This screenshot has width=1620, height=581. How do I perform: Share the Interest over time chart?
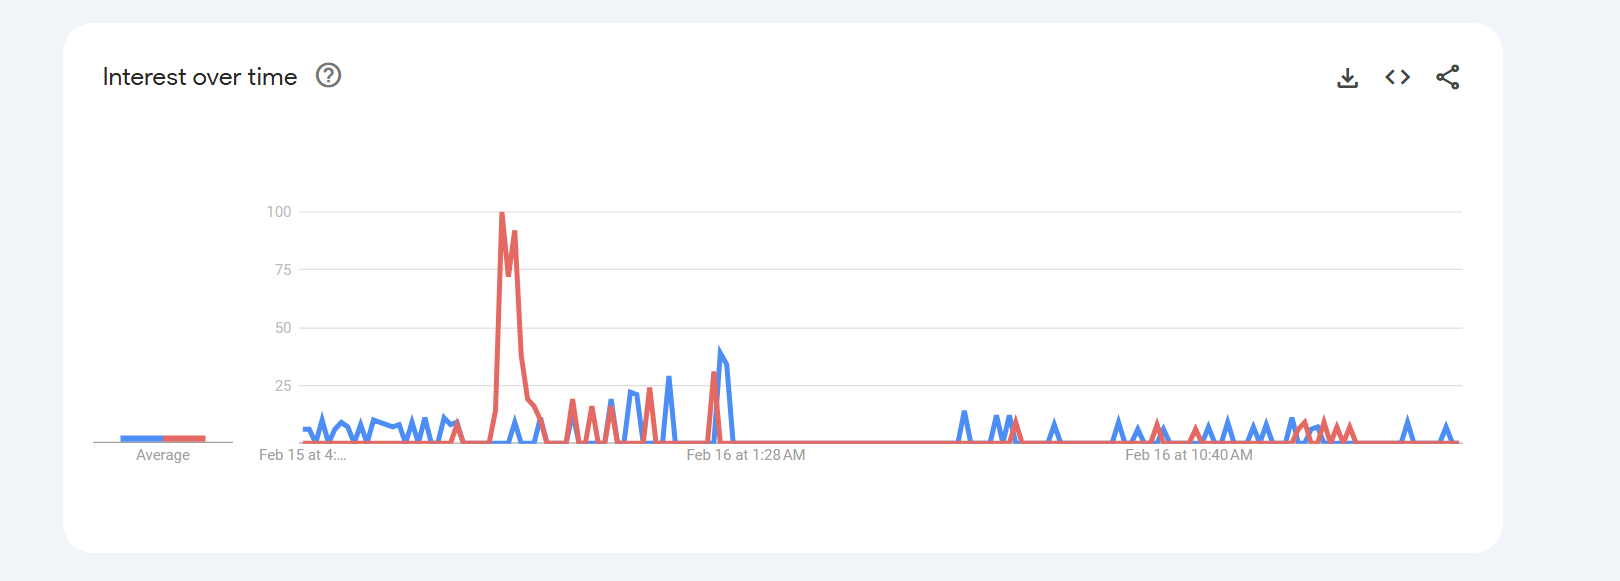[1447, 77]
